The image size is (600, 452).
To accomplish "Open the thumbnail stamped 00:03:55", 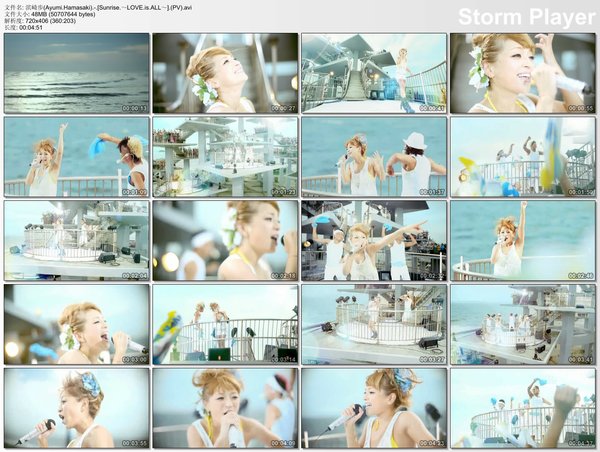I will point(77,408).
